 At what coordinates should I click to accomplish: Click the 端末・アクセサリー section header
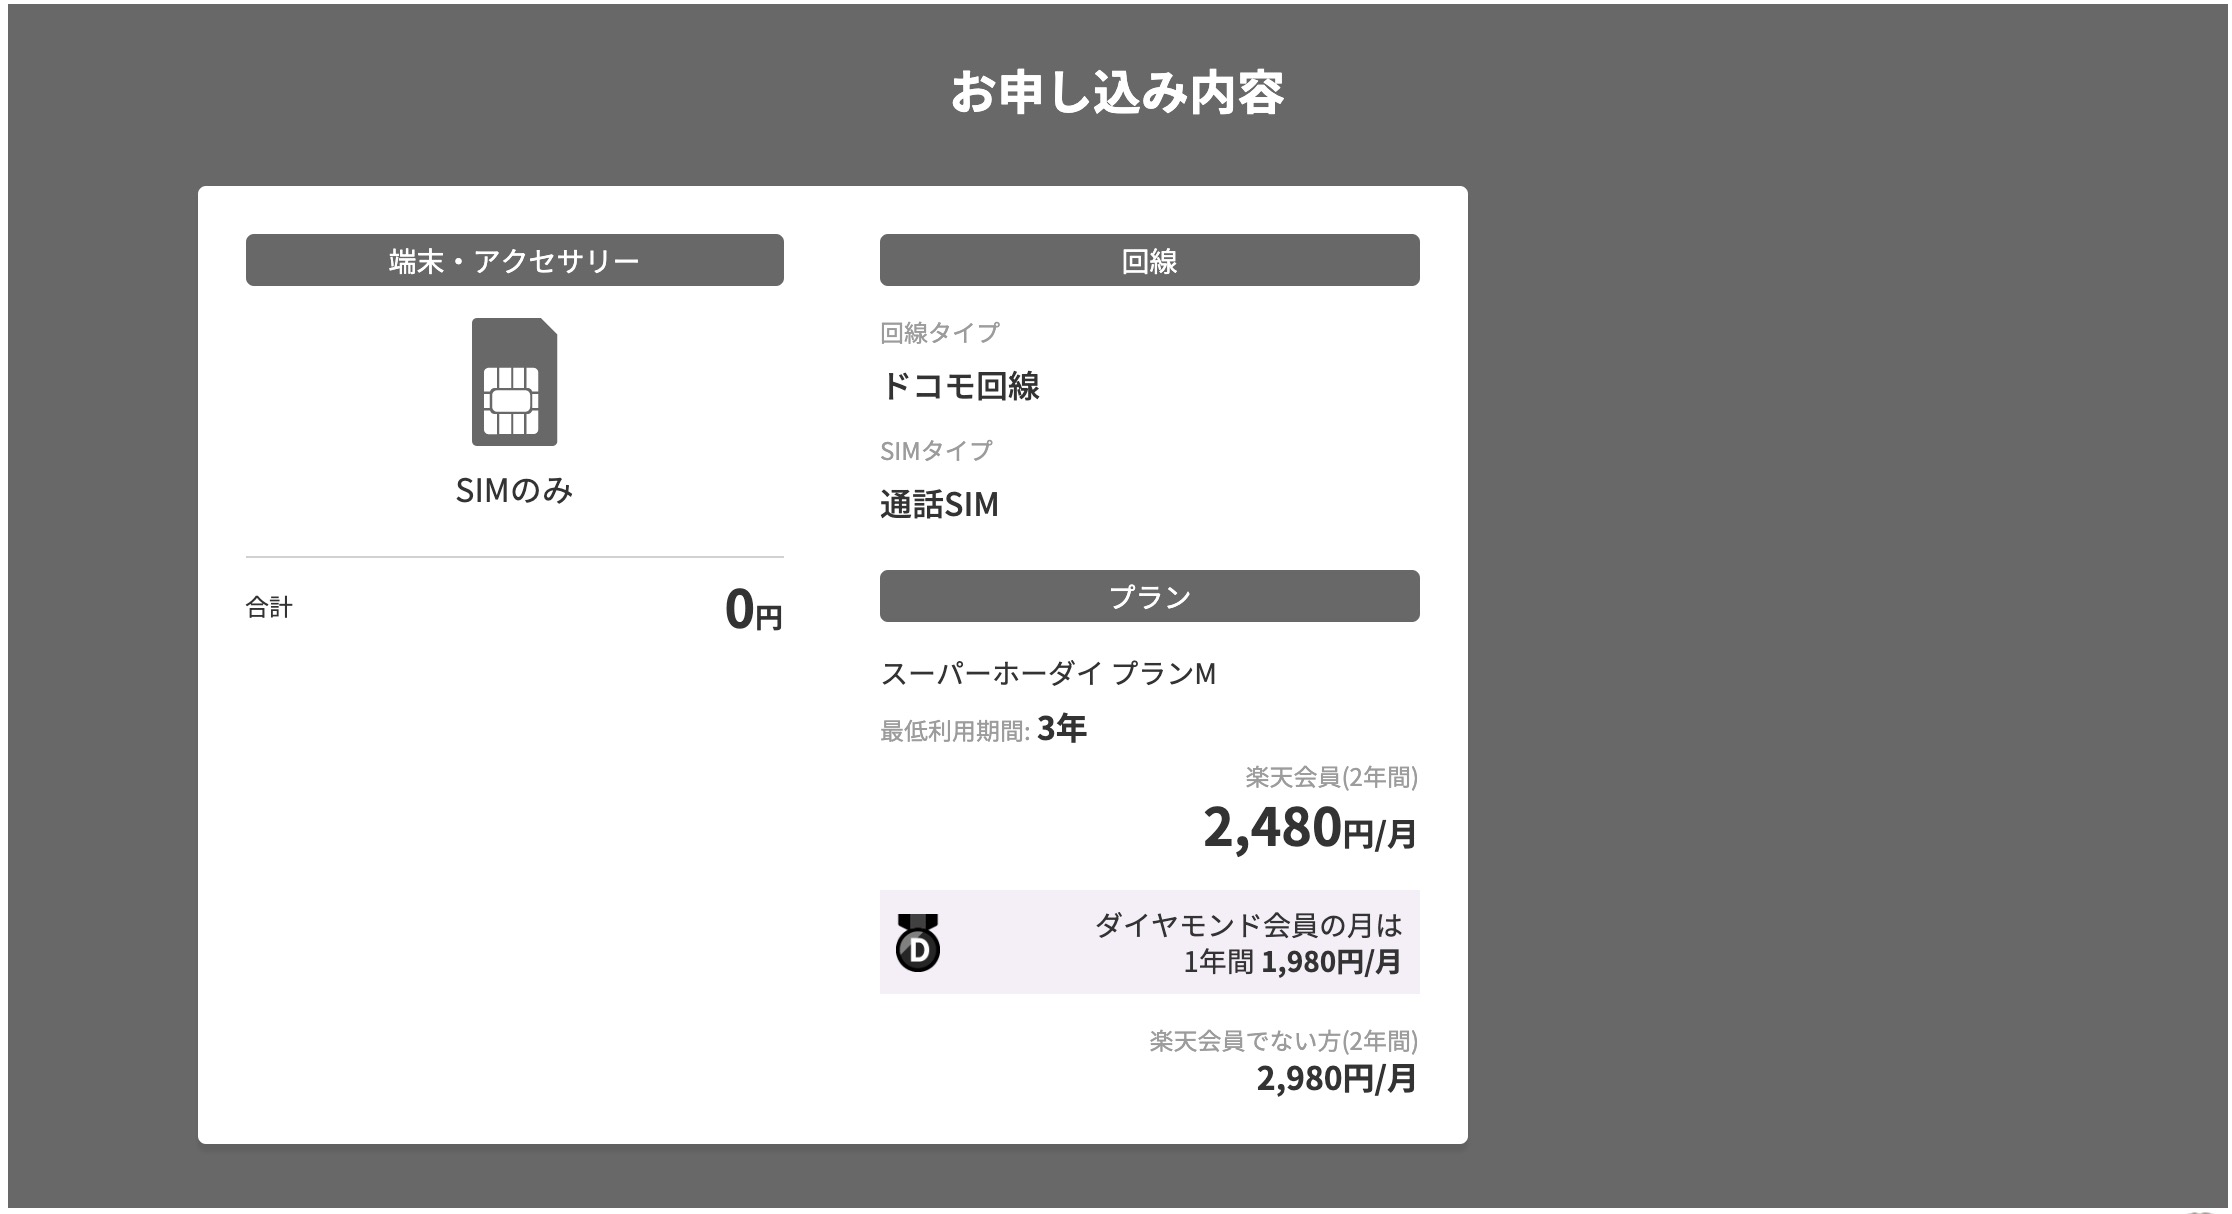[x=514, y=261]
